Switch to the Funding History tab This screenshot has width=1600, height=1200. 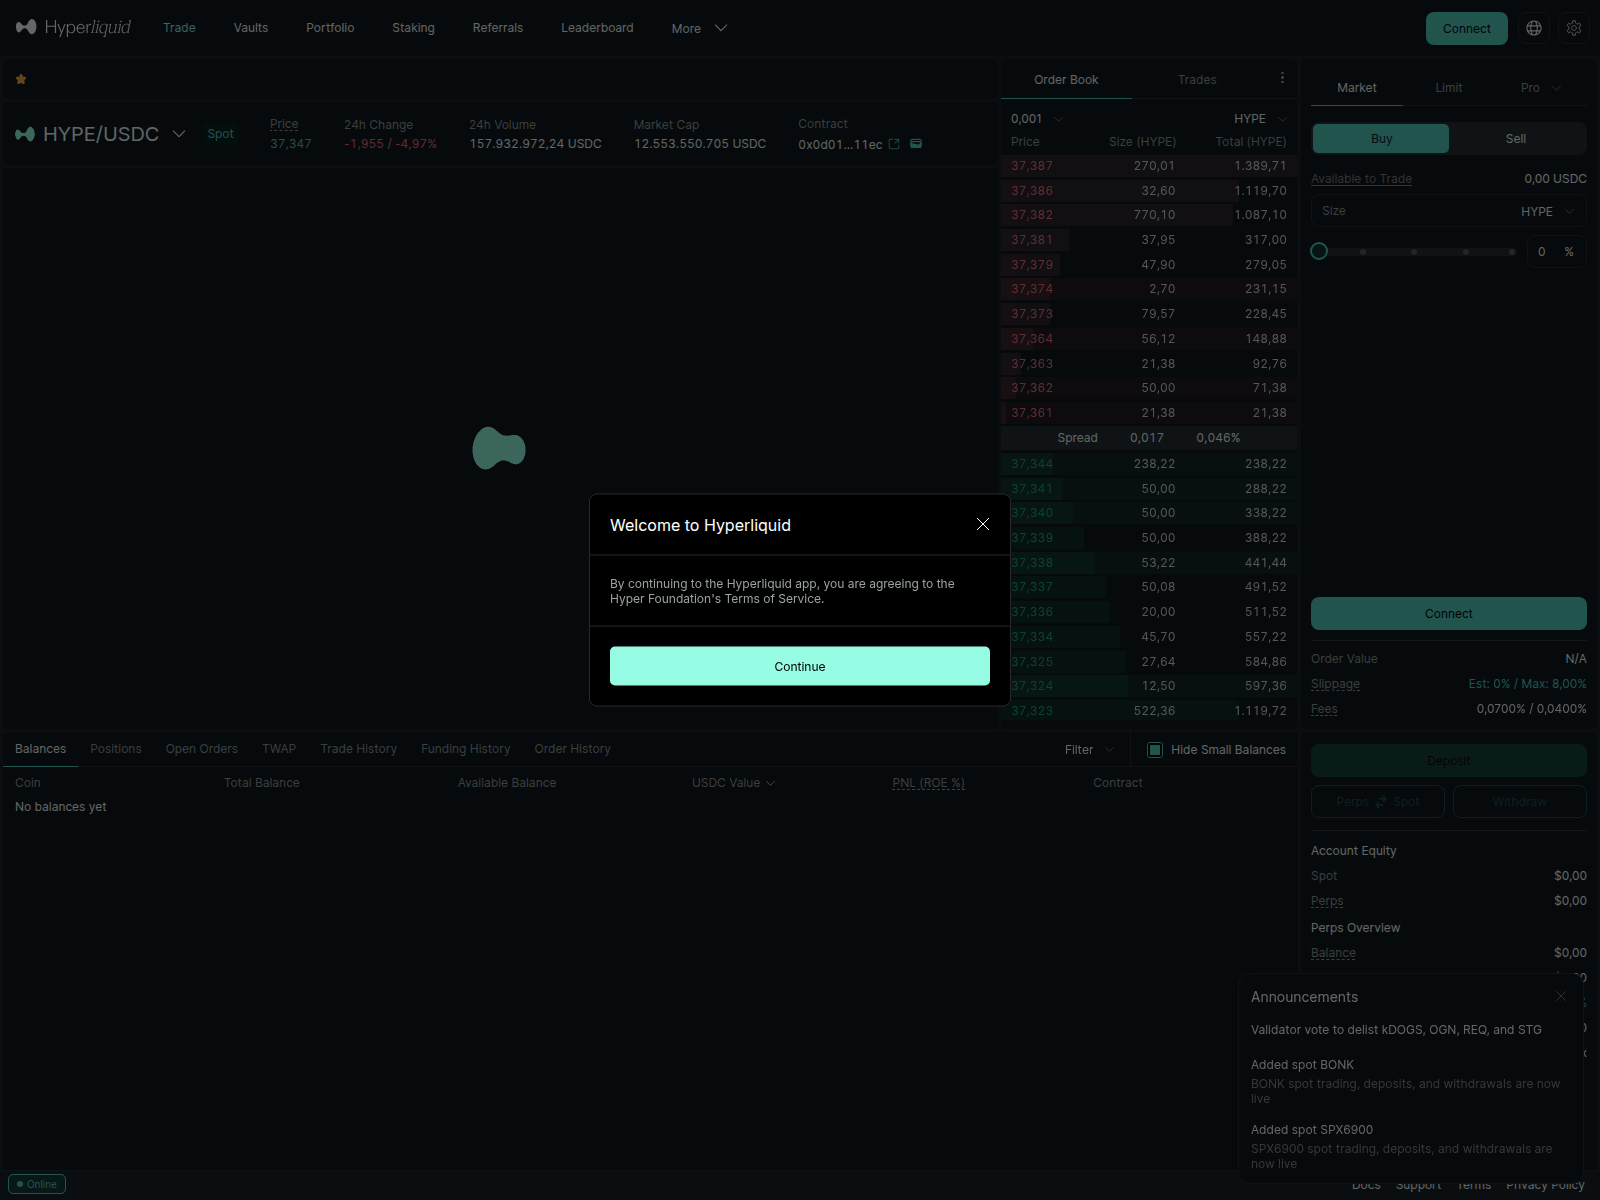click(x=466, y=749)
